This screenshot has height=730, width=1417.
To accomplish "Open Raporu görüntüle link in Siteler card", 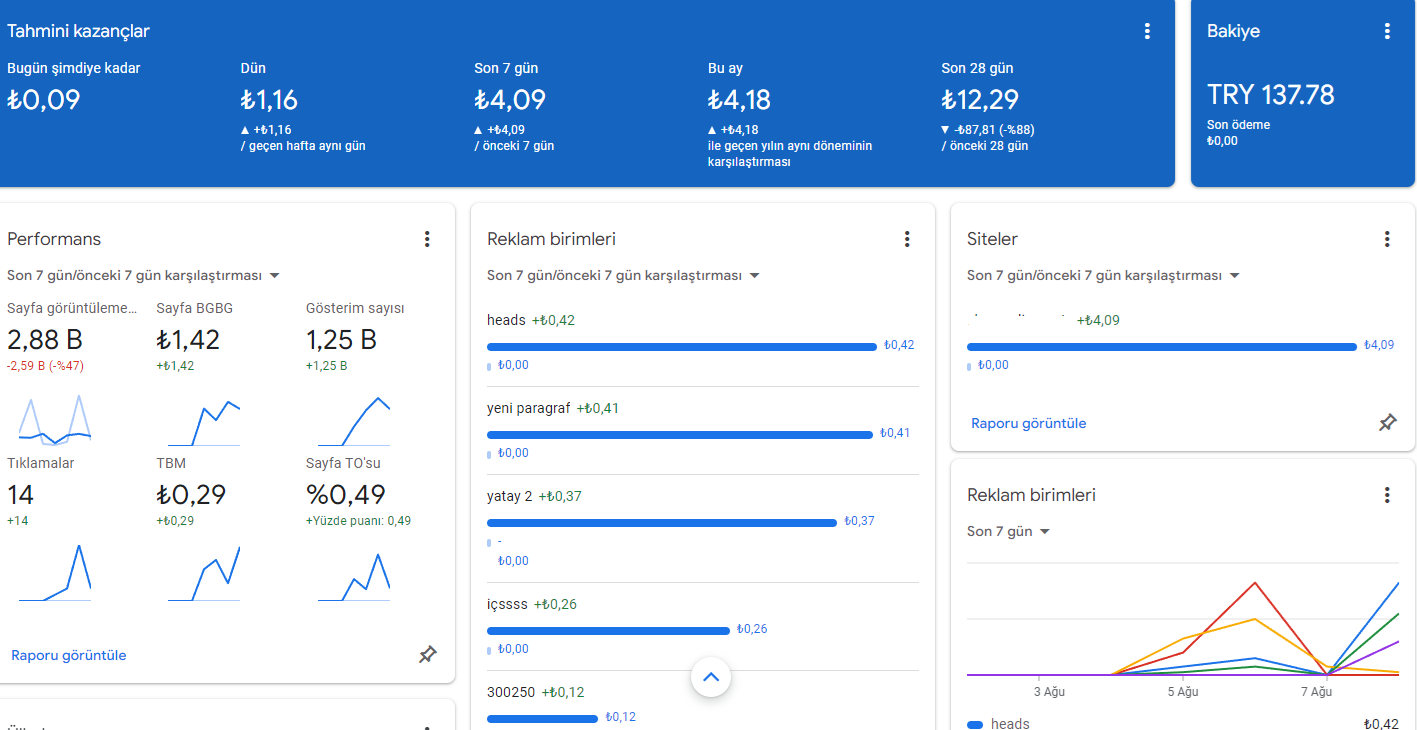I will [1029, 423].
